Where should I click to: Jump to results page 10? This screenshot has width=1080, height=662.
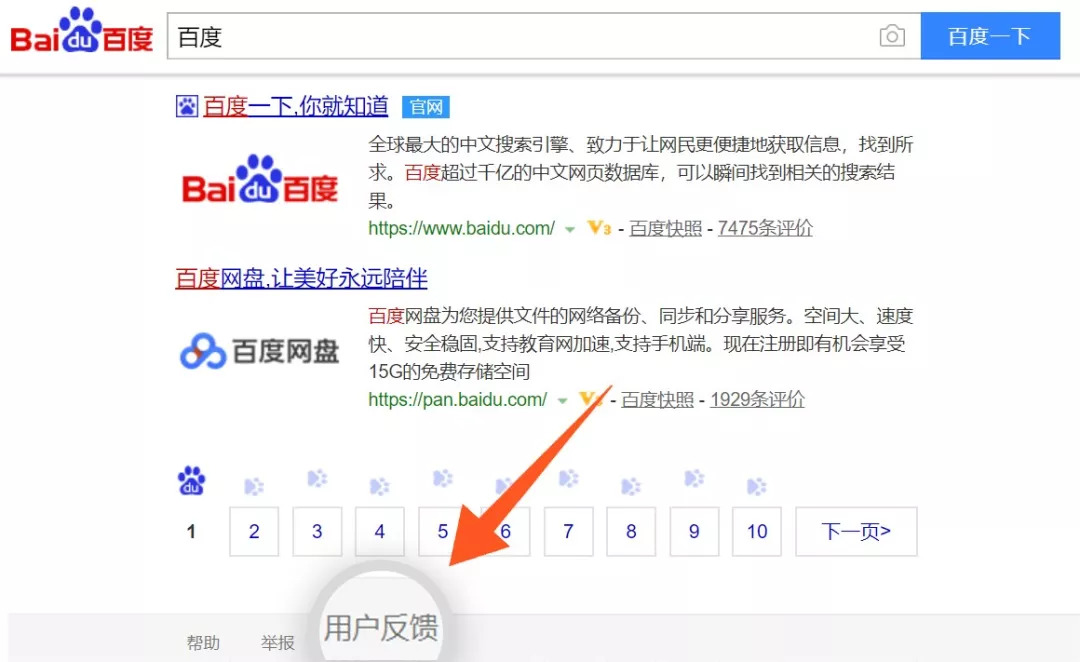coord(756,531)
